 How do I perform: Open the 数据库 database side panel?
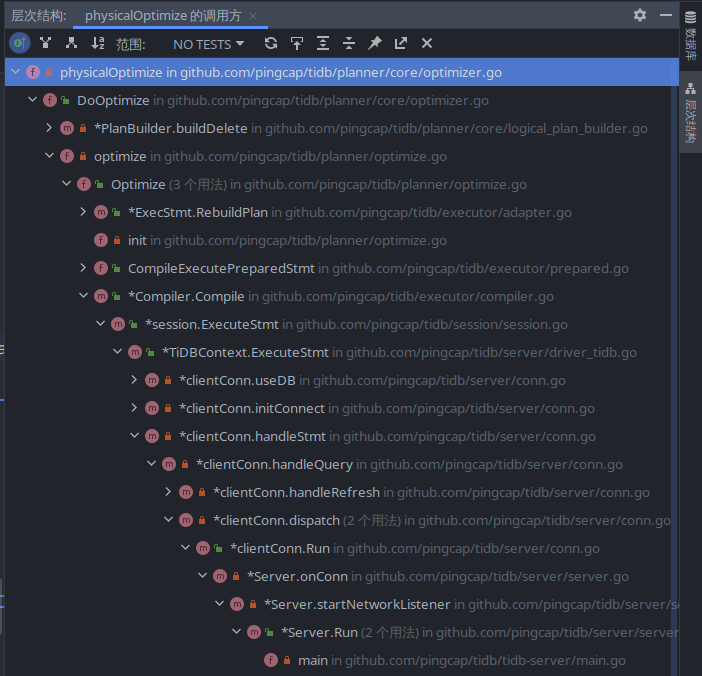click(x=690, y=36)
